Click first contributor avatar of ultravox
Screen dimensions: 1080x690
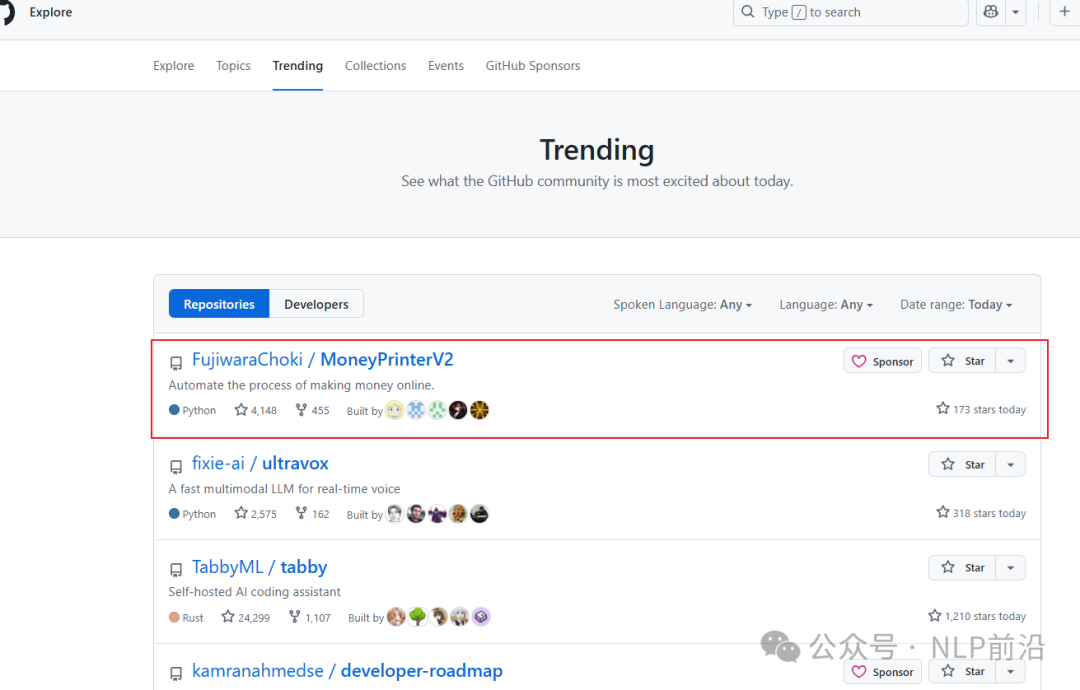pyautogui.click(x=395, y=514)
